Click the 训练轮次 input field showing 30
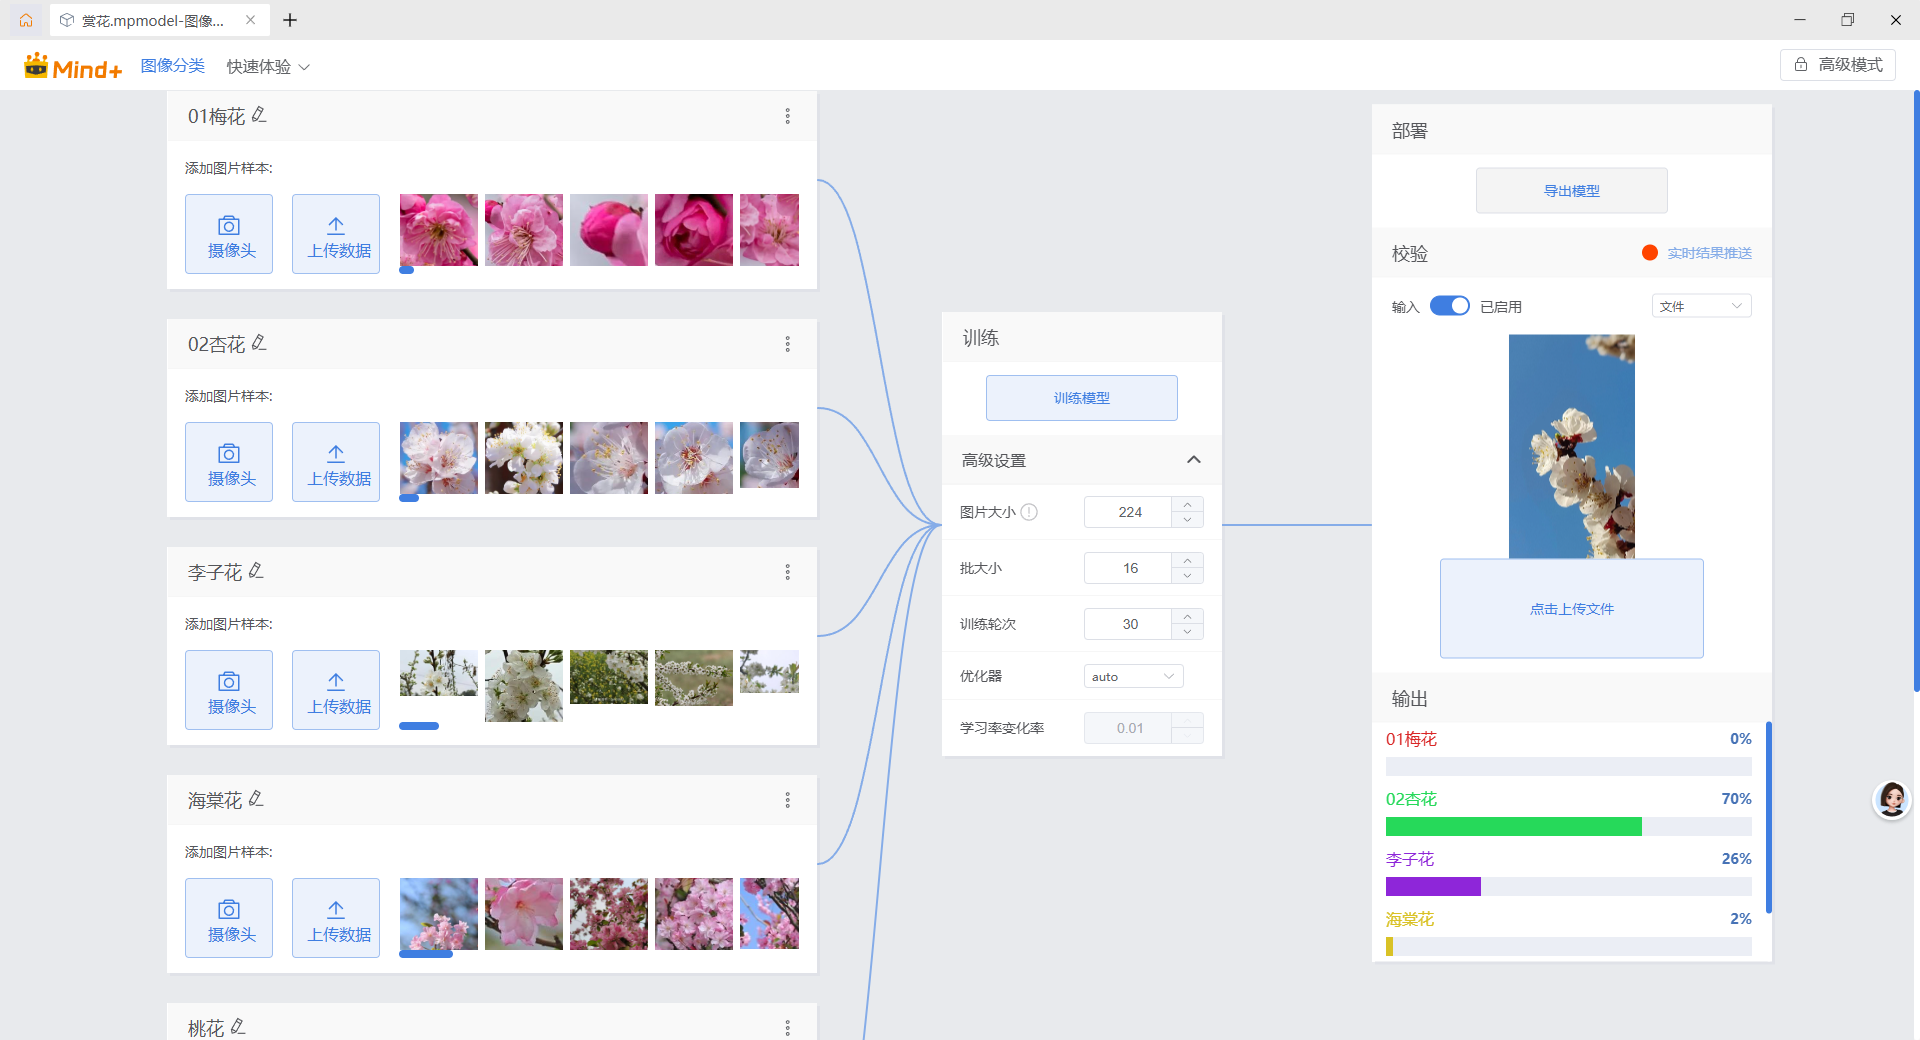1920x1040 pixels. pos(1129,624)
